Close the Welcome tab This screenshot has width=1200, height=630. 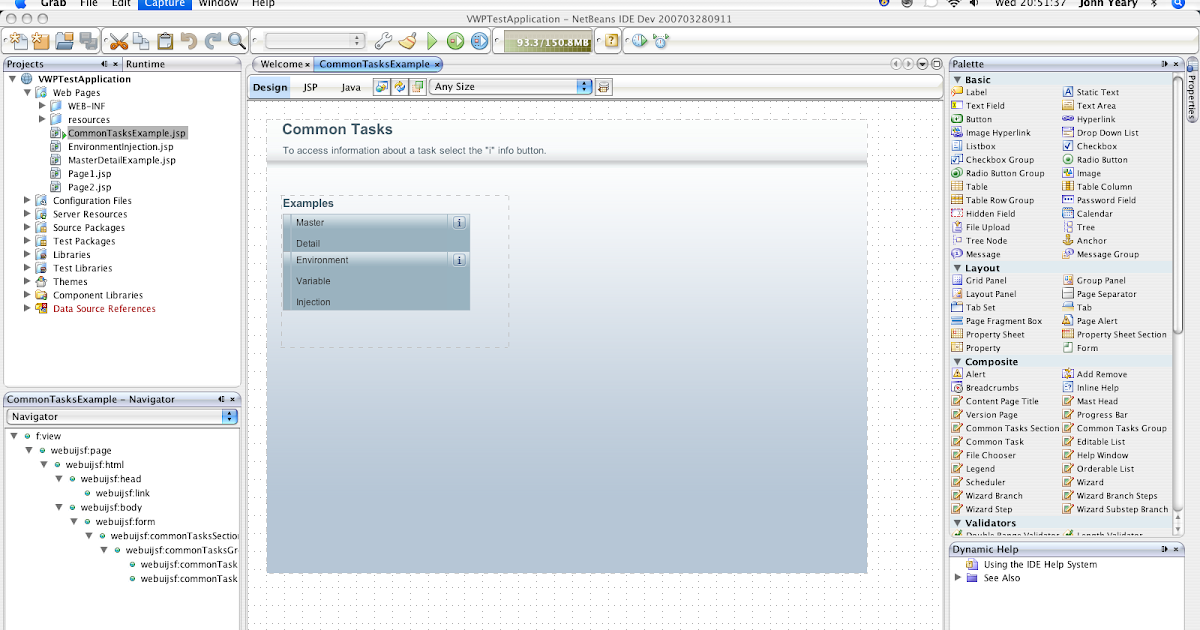pos(307,64)
